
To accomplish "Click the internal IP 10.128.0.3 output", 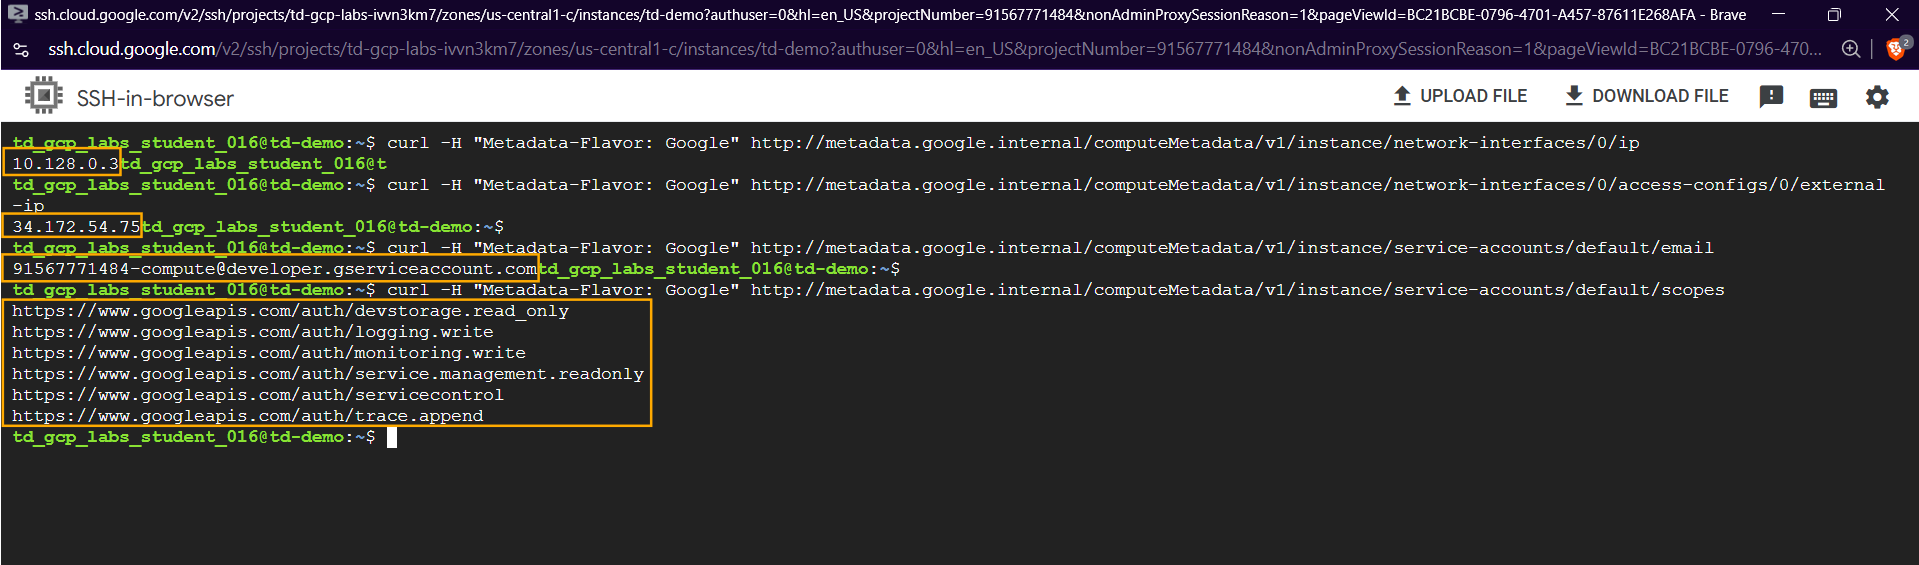I will pos(65,164).
